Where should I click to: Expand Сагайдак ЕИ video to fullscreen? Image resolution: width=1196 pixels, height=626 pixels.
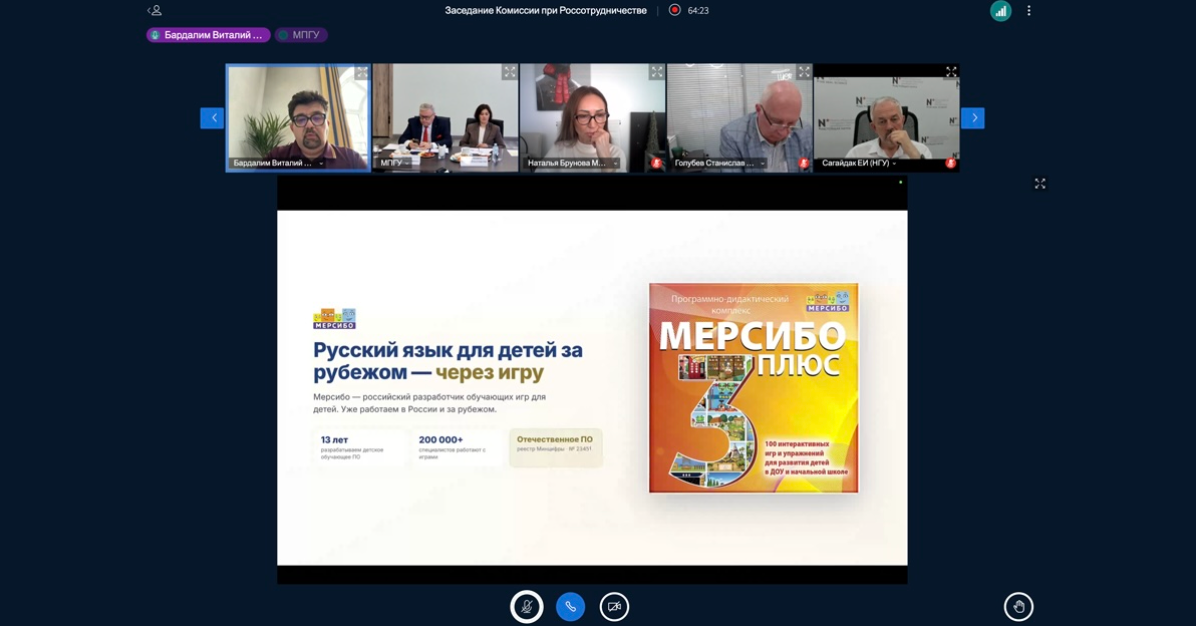[x=951, y=72]
